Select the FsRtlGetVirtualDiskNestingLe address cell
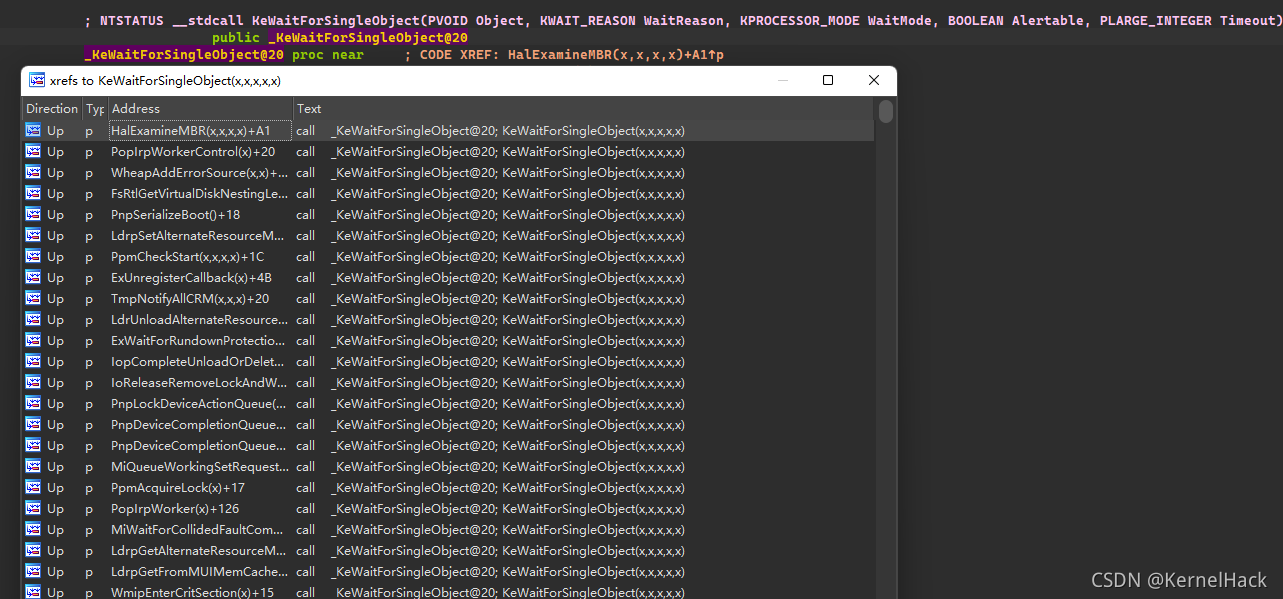This screenshot has height=599, width=1283. pos(199,193)
